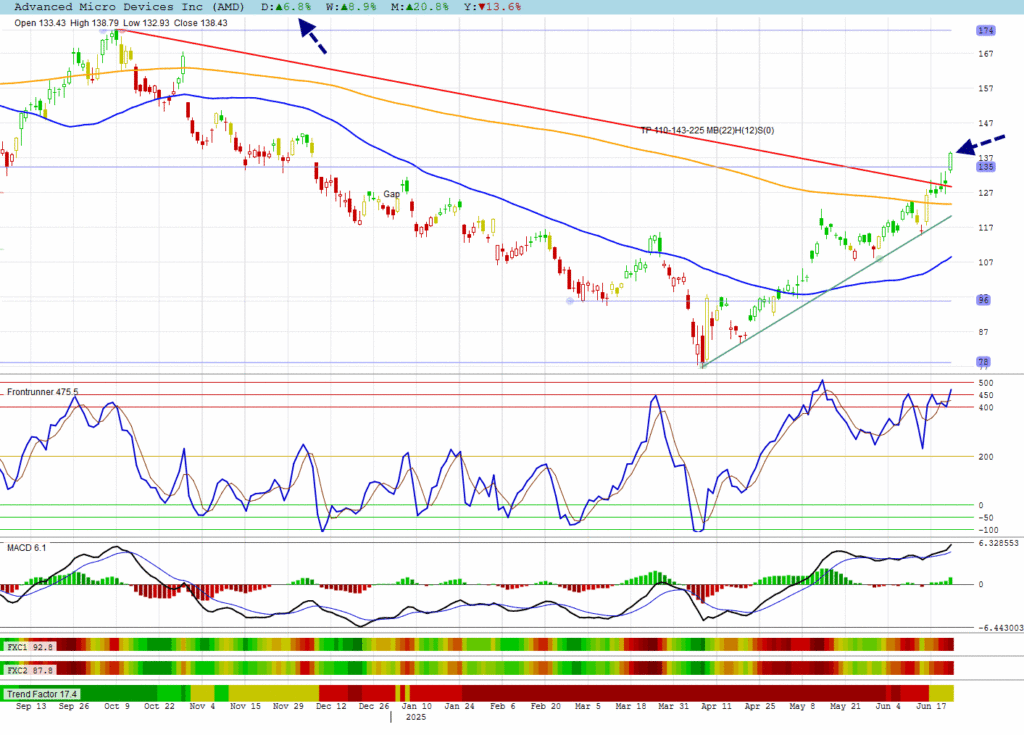
Task: Click the Sep 26 date label
Action: pyautogui.click(x=74, y=706)
